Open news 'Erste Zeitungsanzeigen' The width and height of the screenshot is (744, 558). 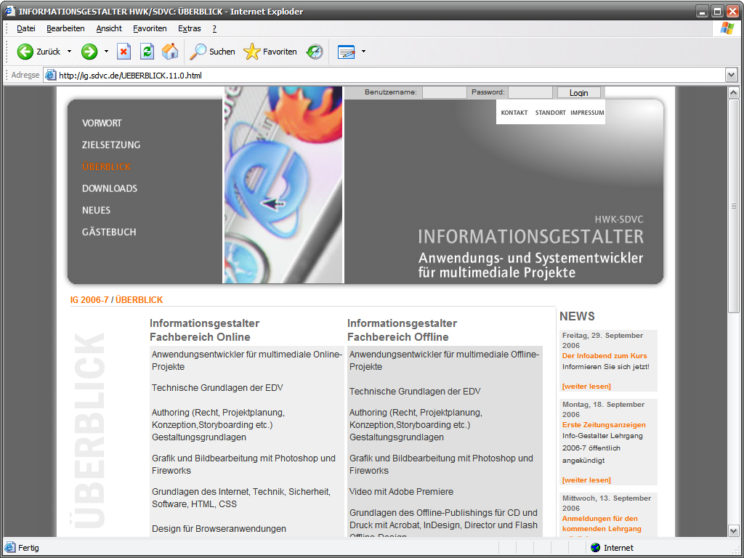click(604, 425)
